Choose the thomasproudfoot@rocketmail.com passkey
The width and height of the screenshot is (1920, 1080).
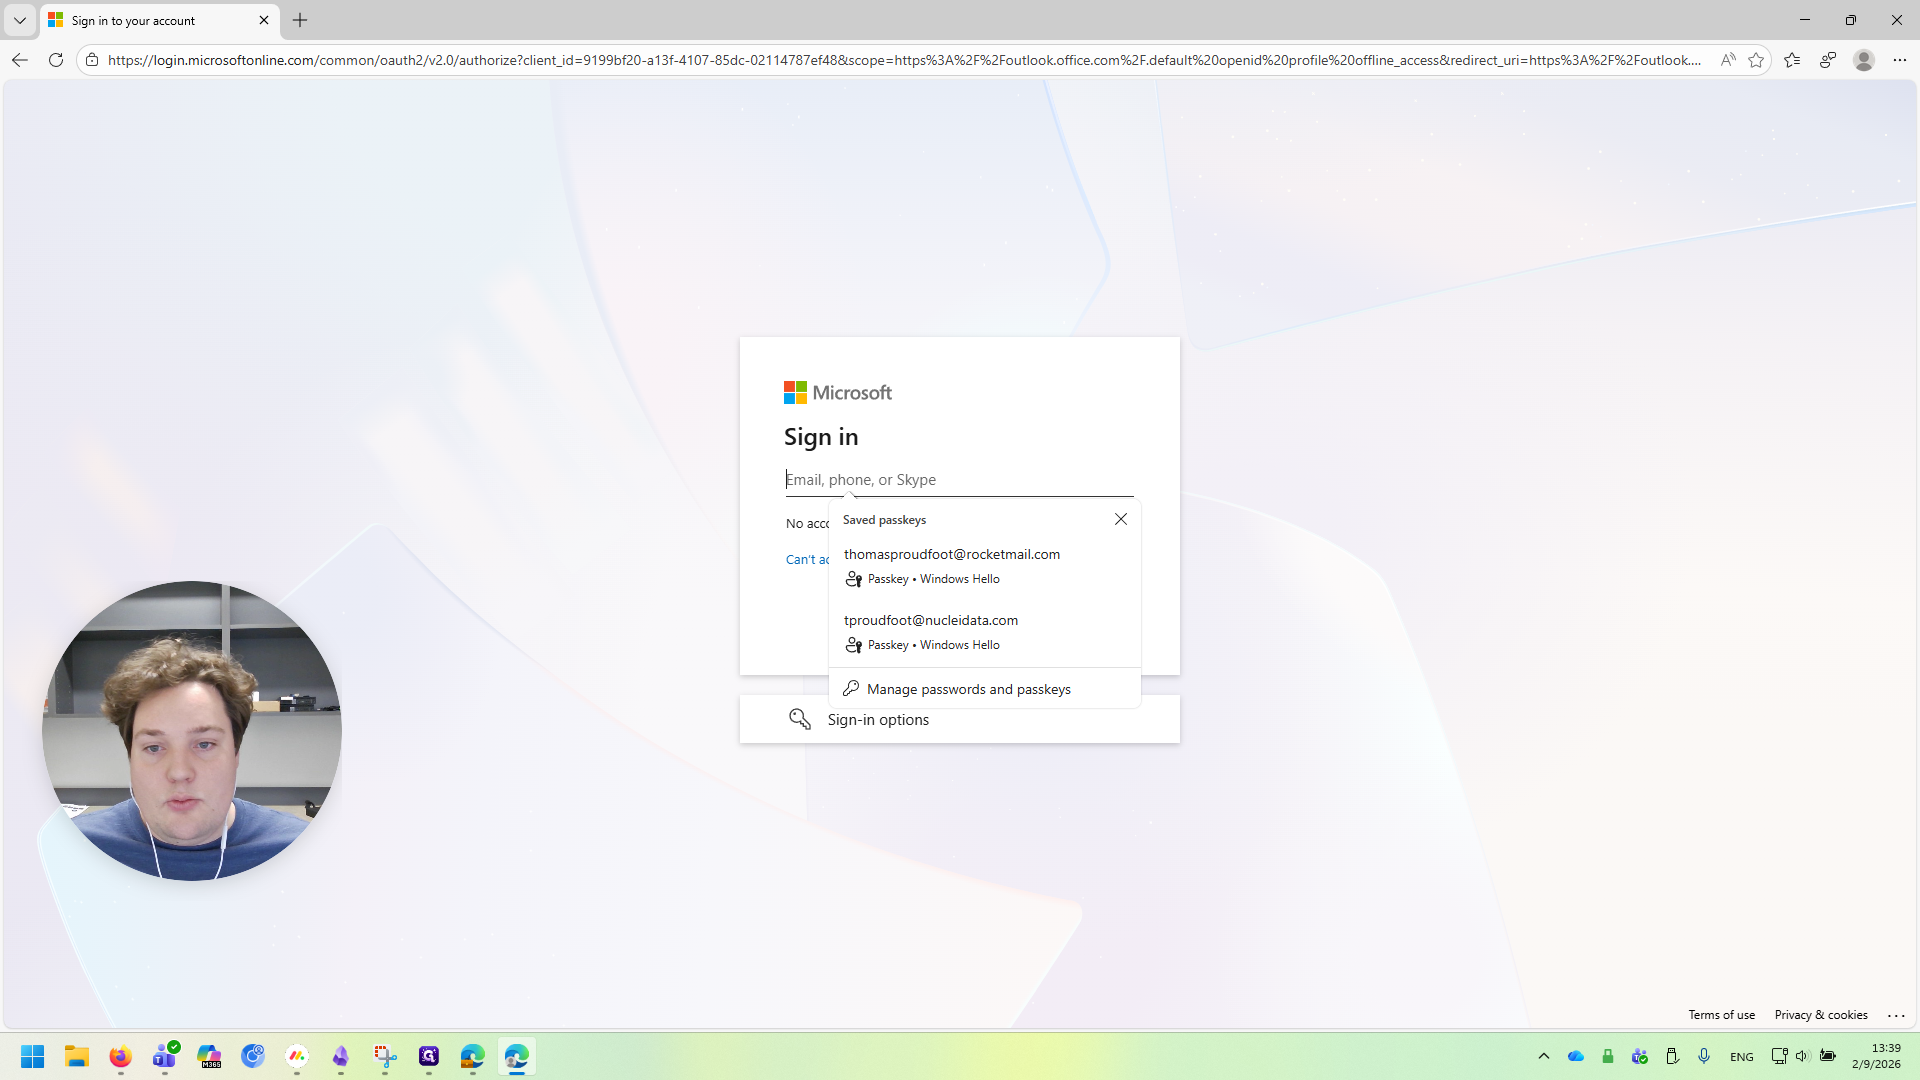click(984, 566)
